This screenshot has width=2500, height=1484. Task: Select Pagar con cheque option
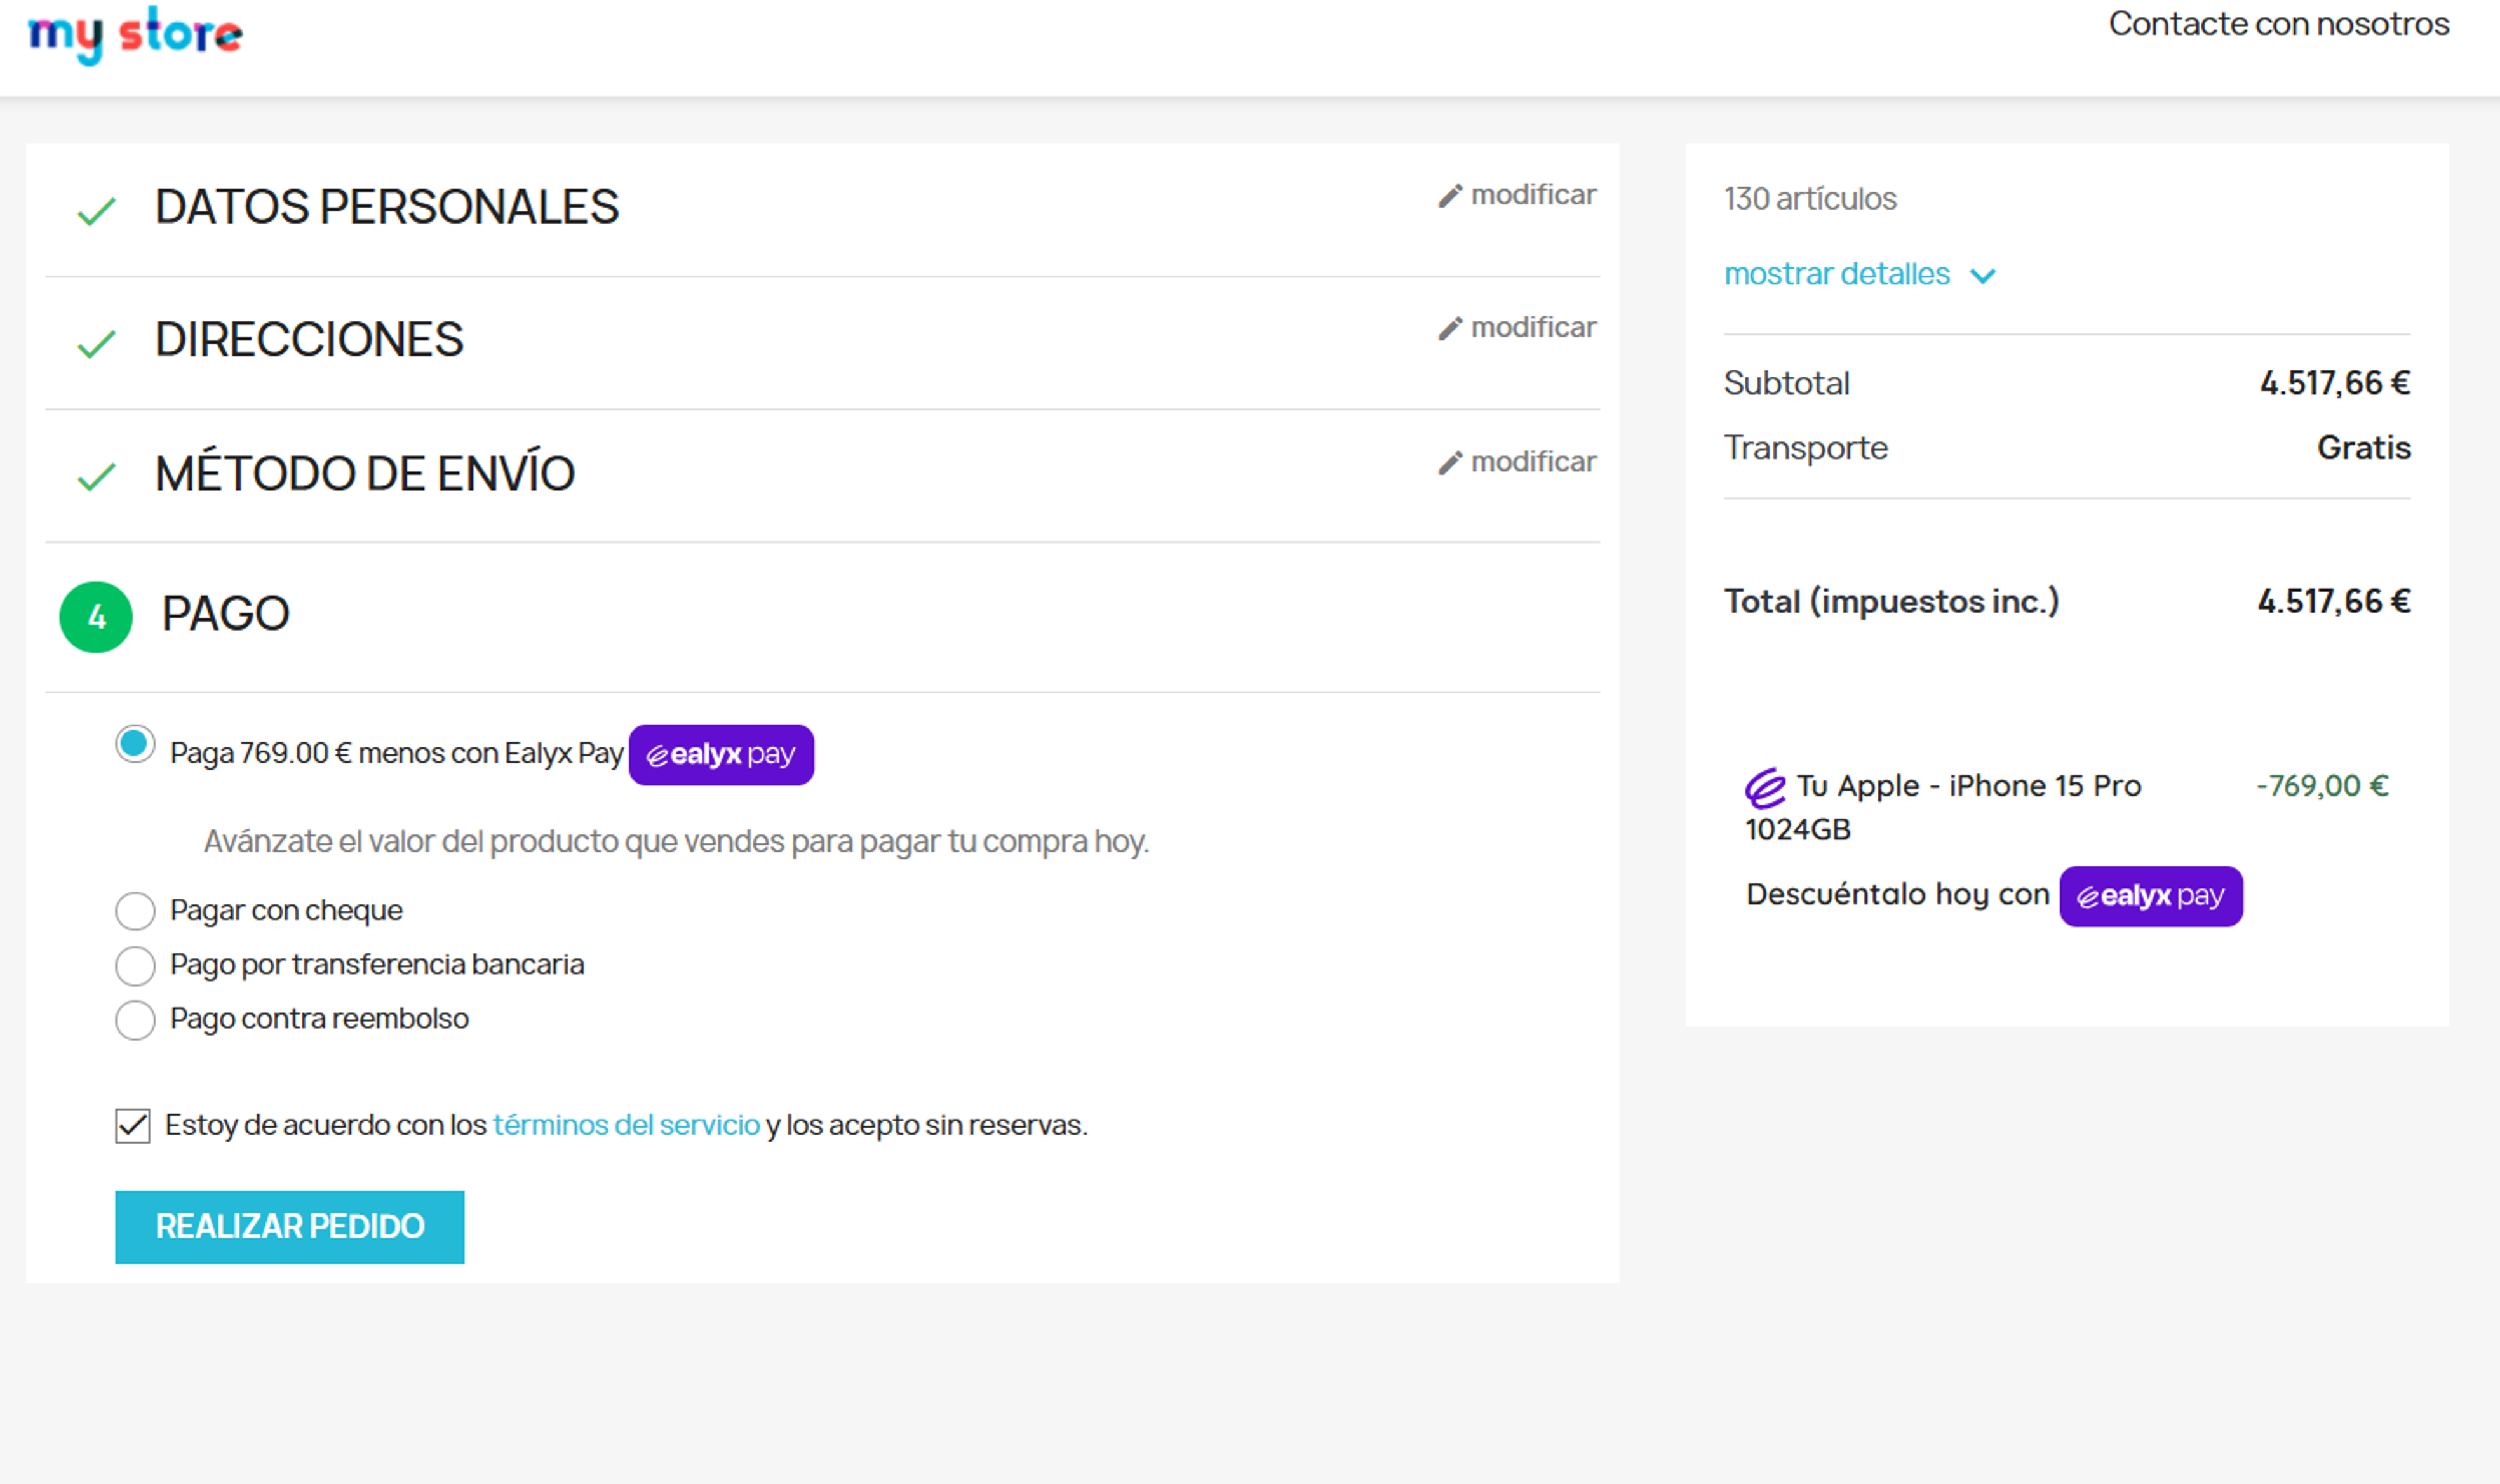135,911
